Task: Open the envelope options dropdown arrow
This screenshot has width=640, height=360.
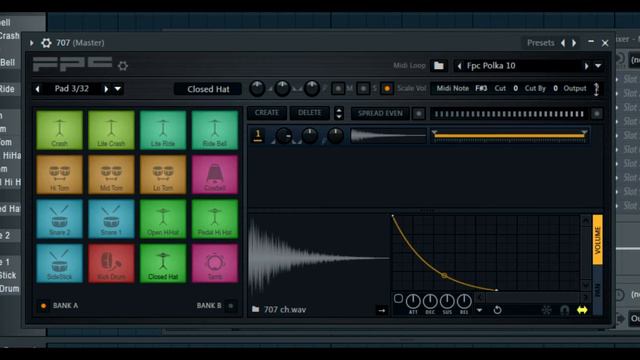Action: tap(479, 311)
